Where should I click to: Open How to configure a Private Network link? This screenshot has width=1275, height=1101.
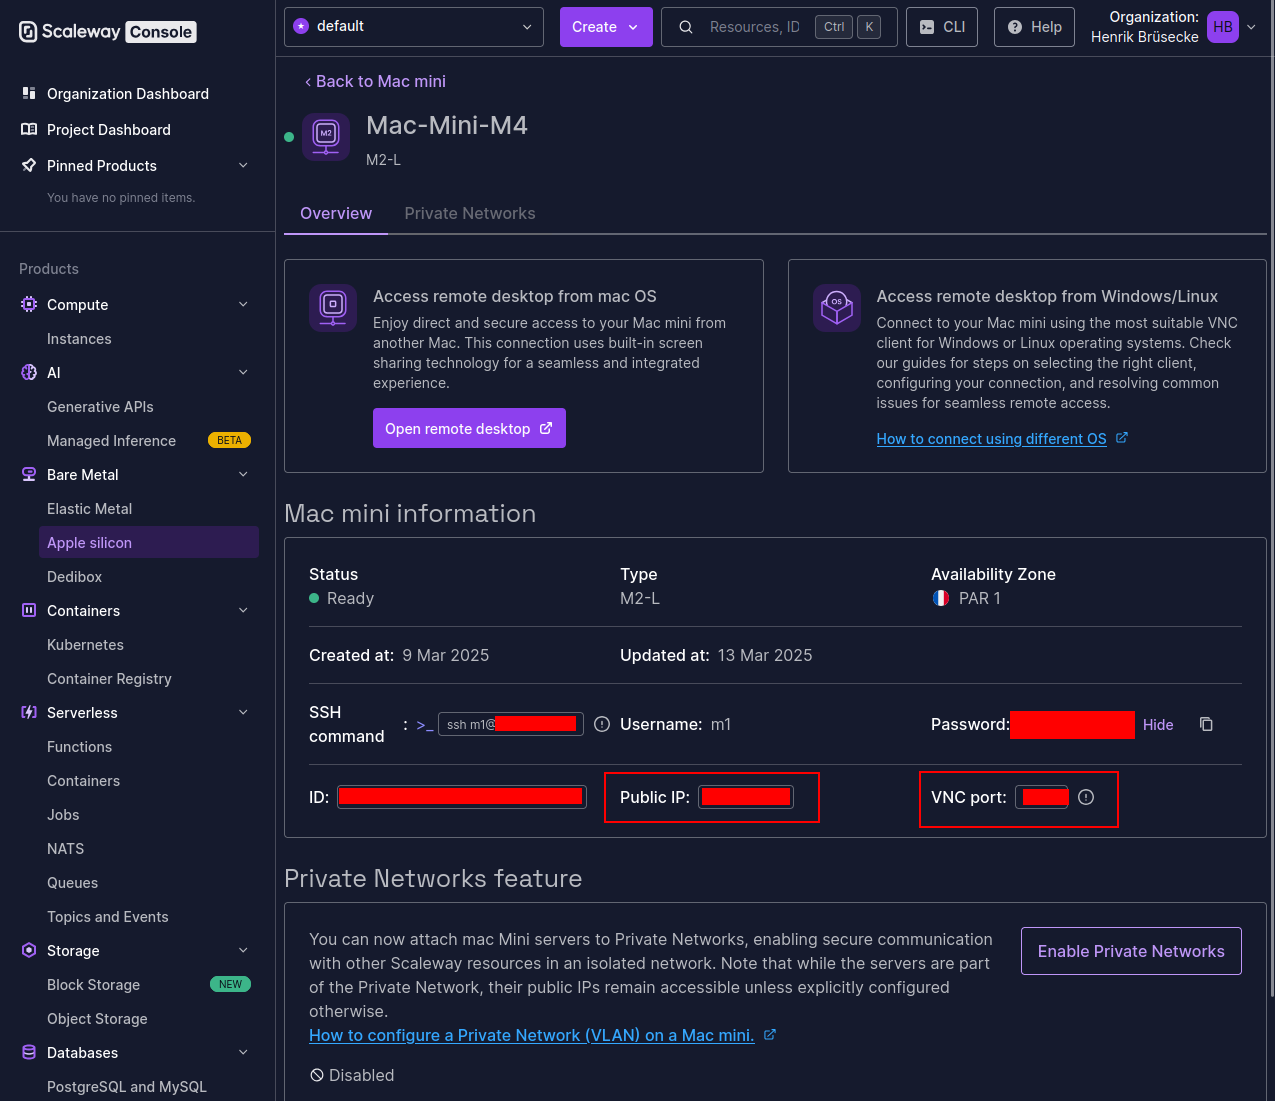click(x=542, y=1035)
